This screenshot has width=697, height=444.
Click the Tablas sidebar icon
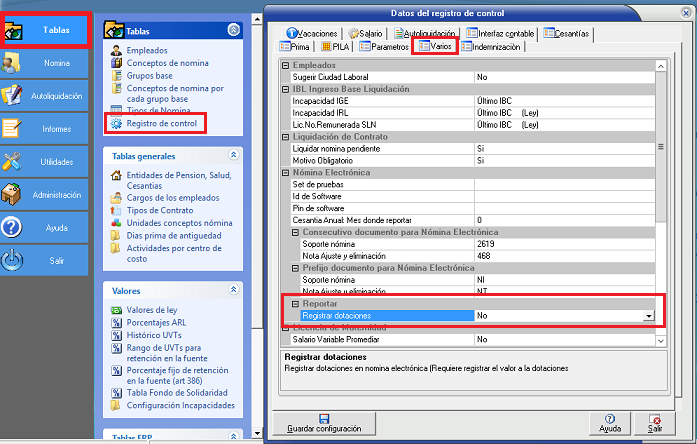[x=14, y=31]
